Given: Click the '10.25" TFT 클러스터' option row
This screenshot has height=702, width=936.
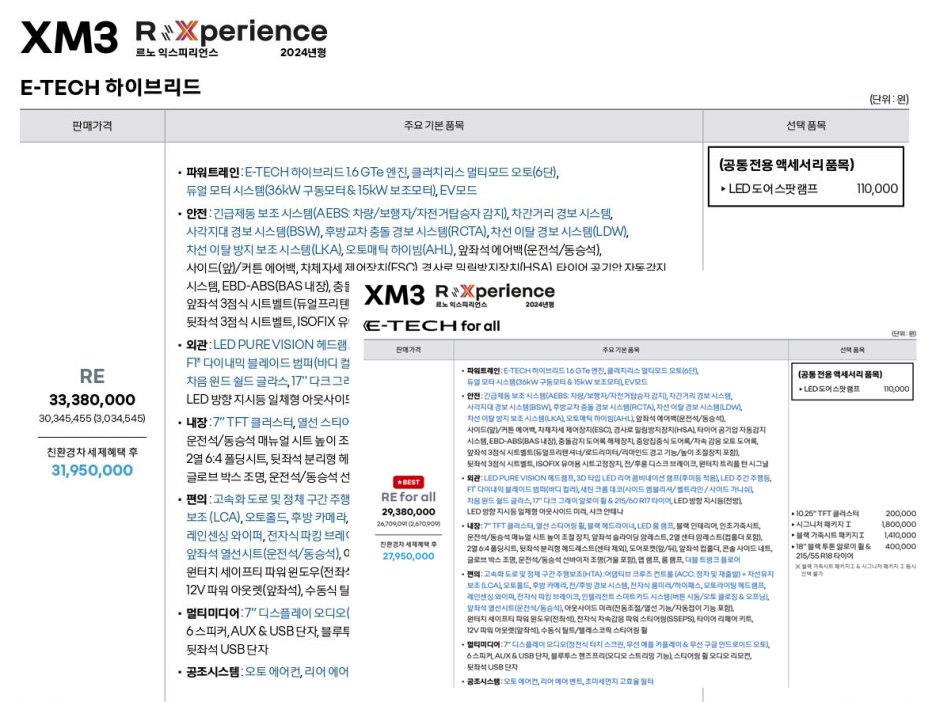Looking at the screenshot, I should [853, 513].
